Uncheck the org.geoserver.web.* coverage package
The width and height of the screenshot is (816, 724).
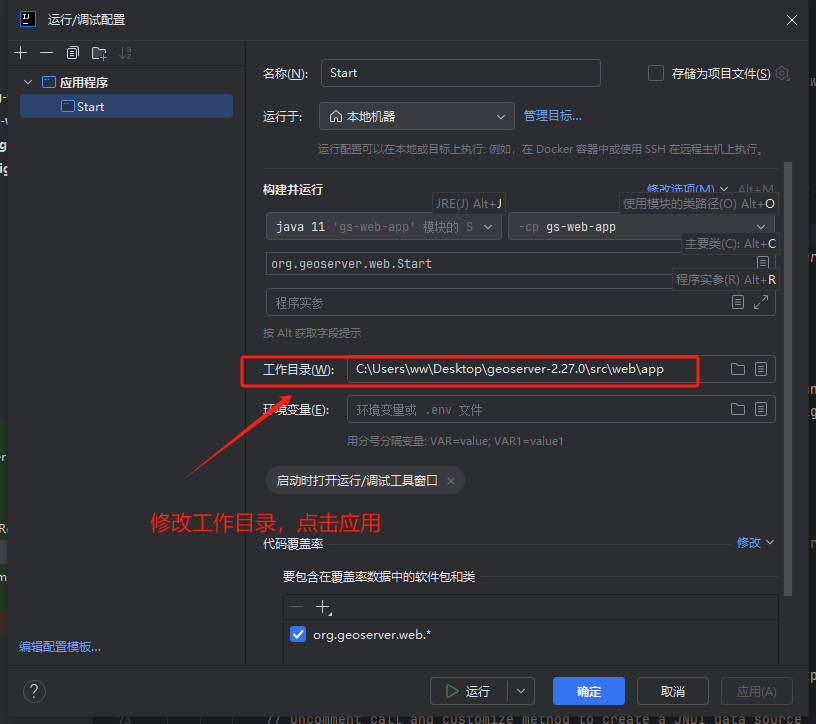click(297, 633)
